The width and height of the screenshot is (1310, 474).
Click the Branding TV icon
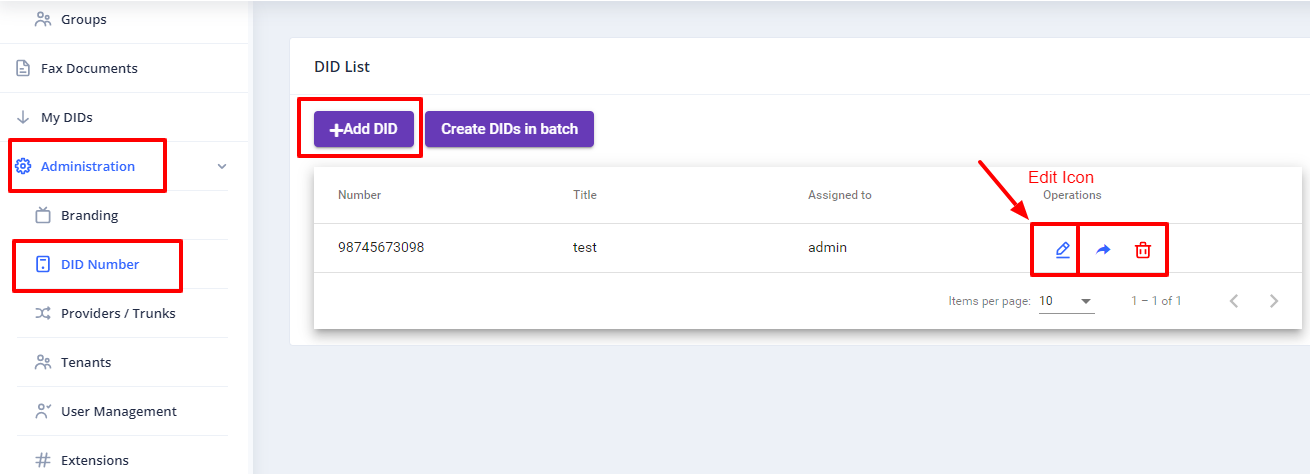43,215
